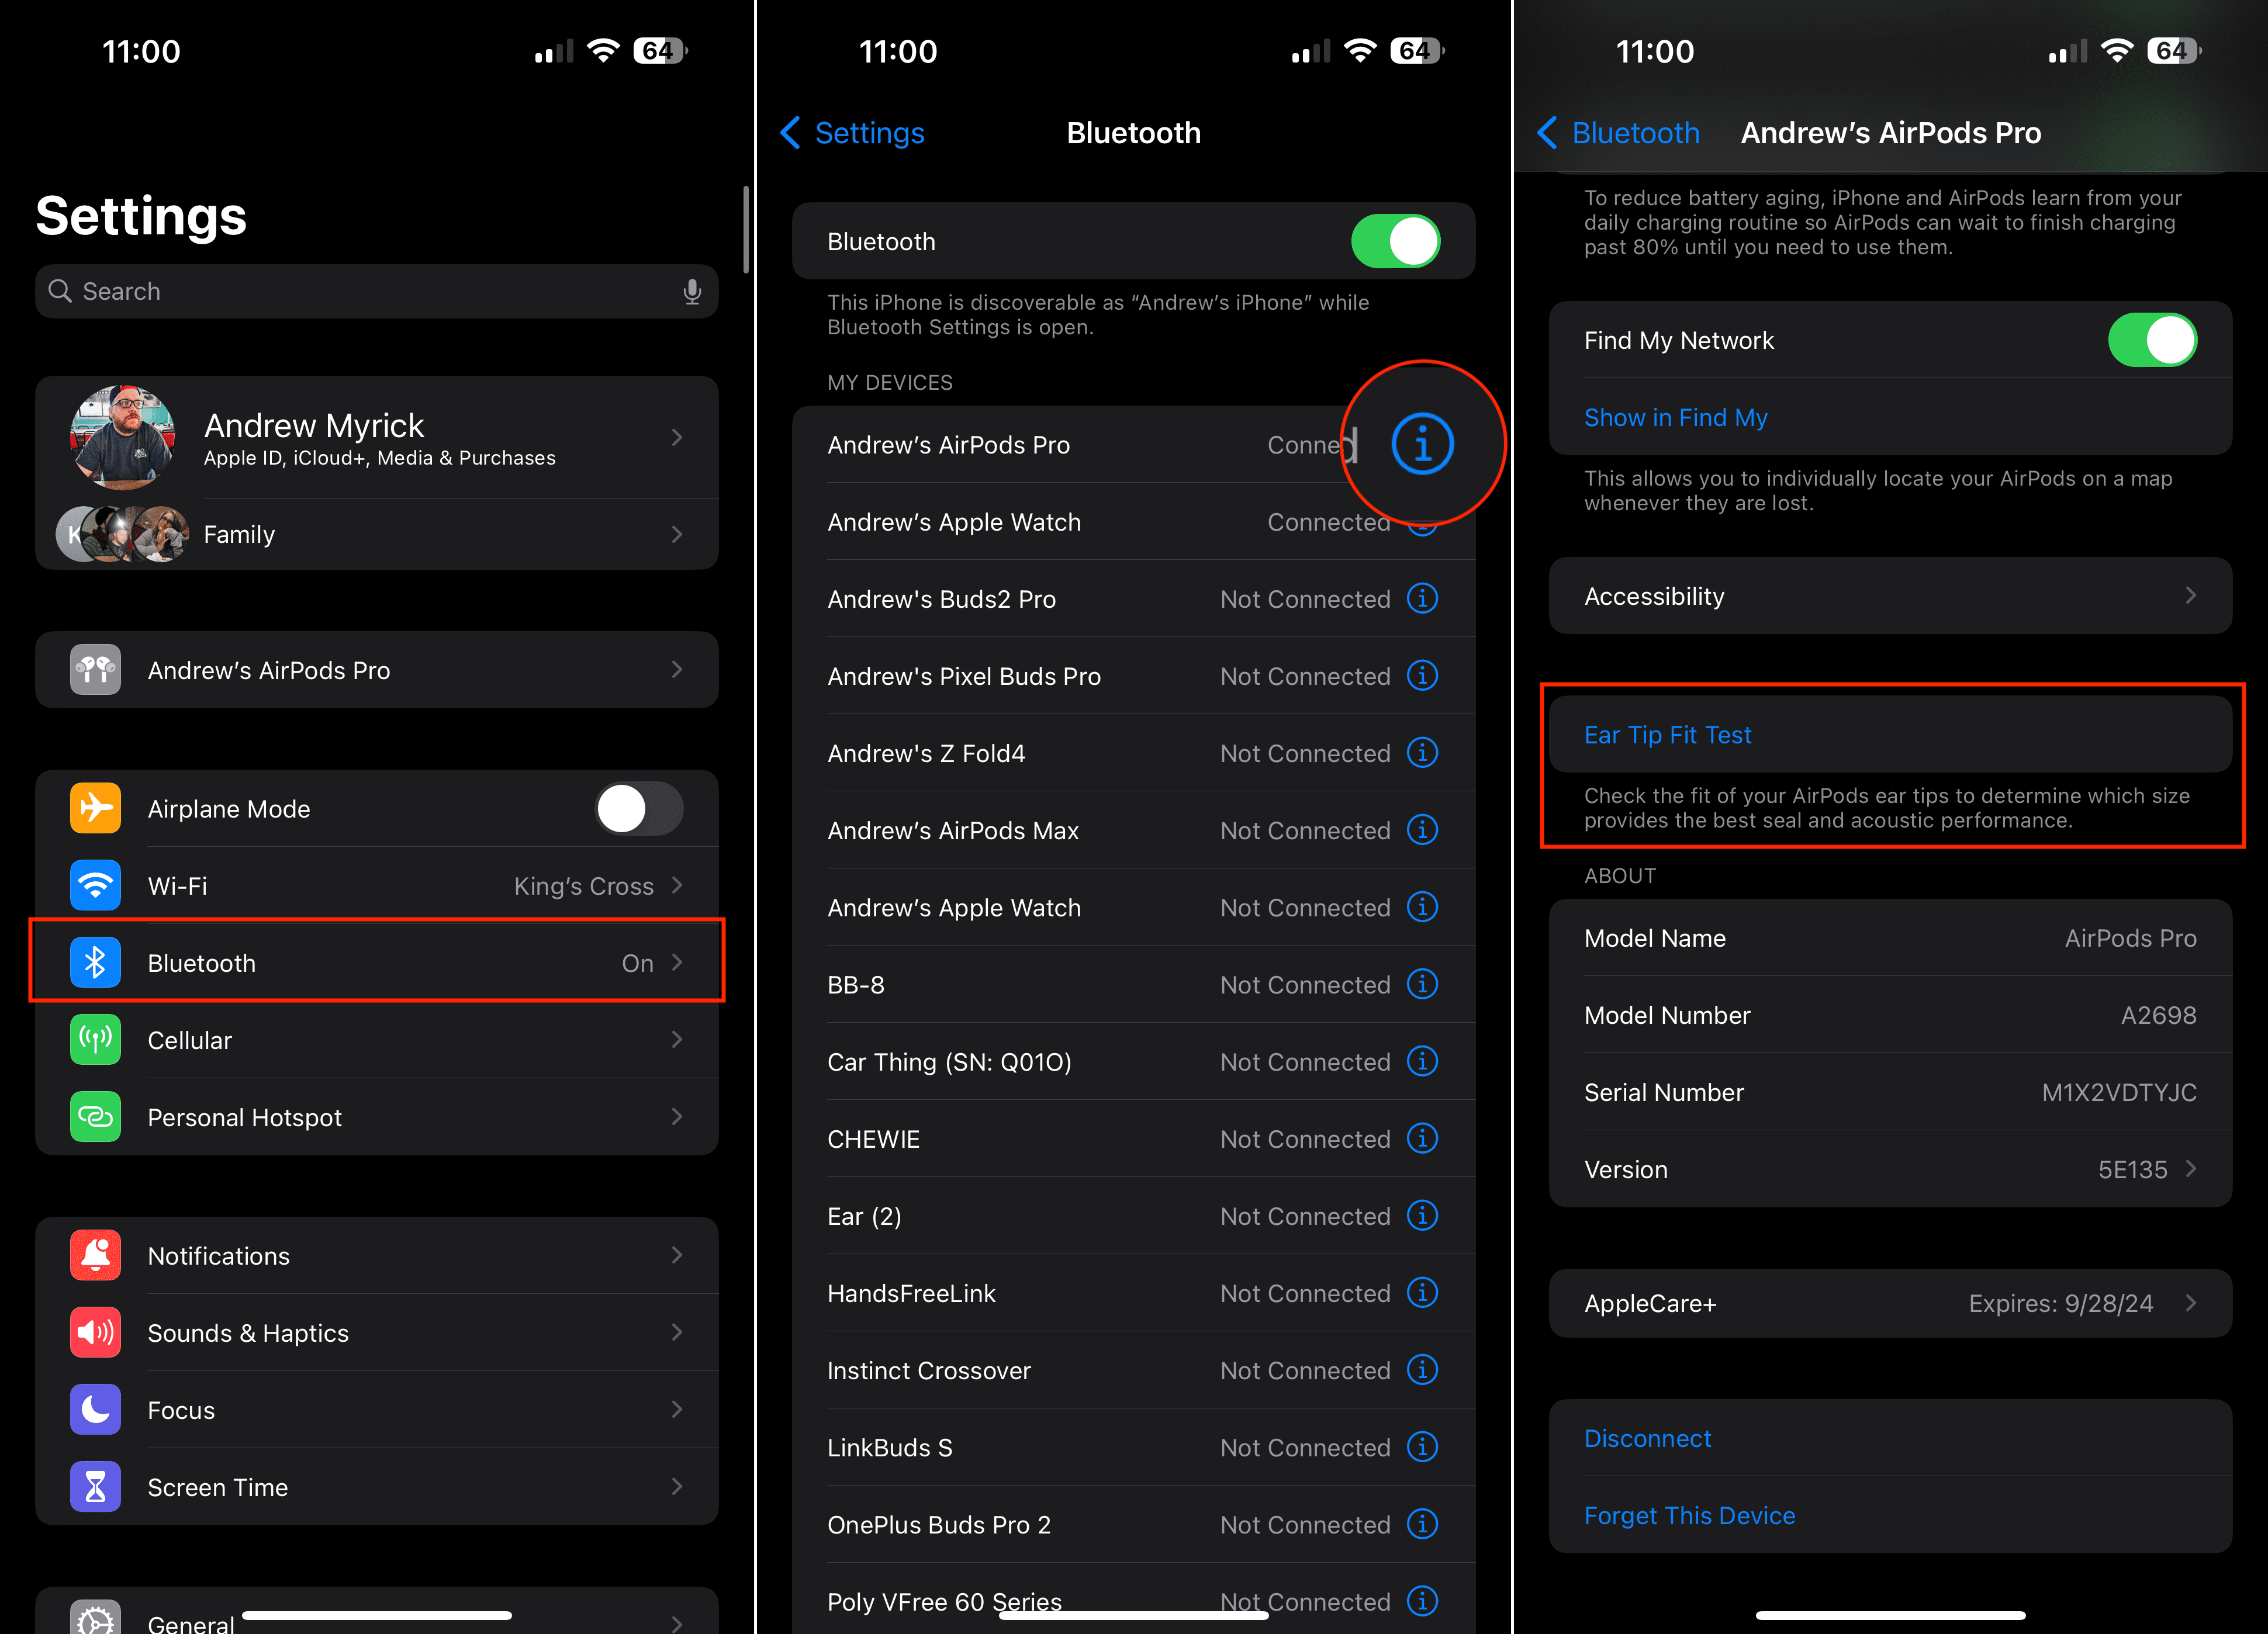Open info icon for BB-8
Image resolution: width=2268 pixels, height=1634 pixels.
[1422, 984]
